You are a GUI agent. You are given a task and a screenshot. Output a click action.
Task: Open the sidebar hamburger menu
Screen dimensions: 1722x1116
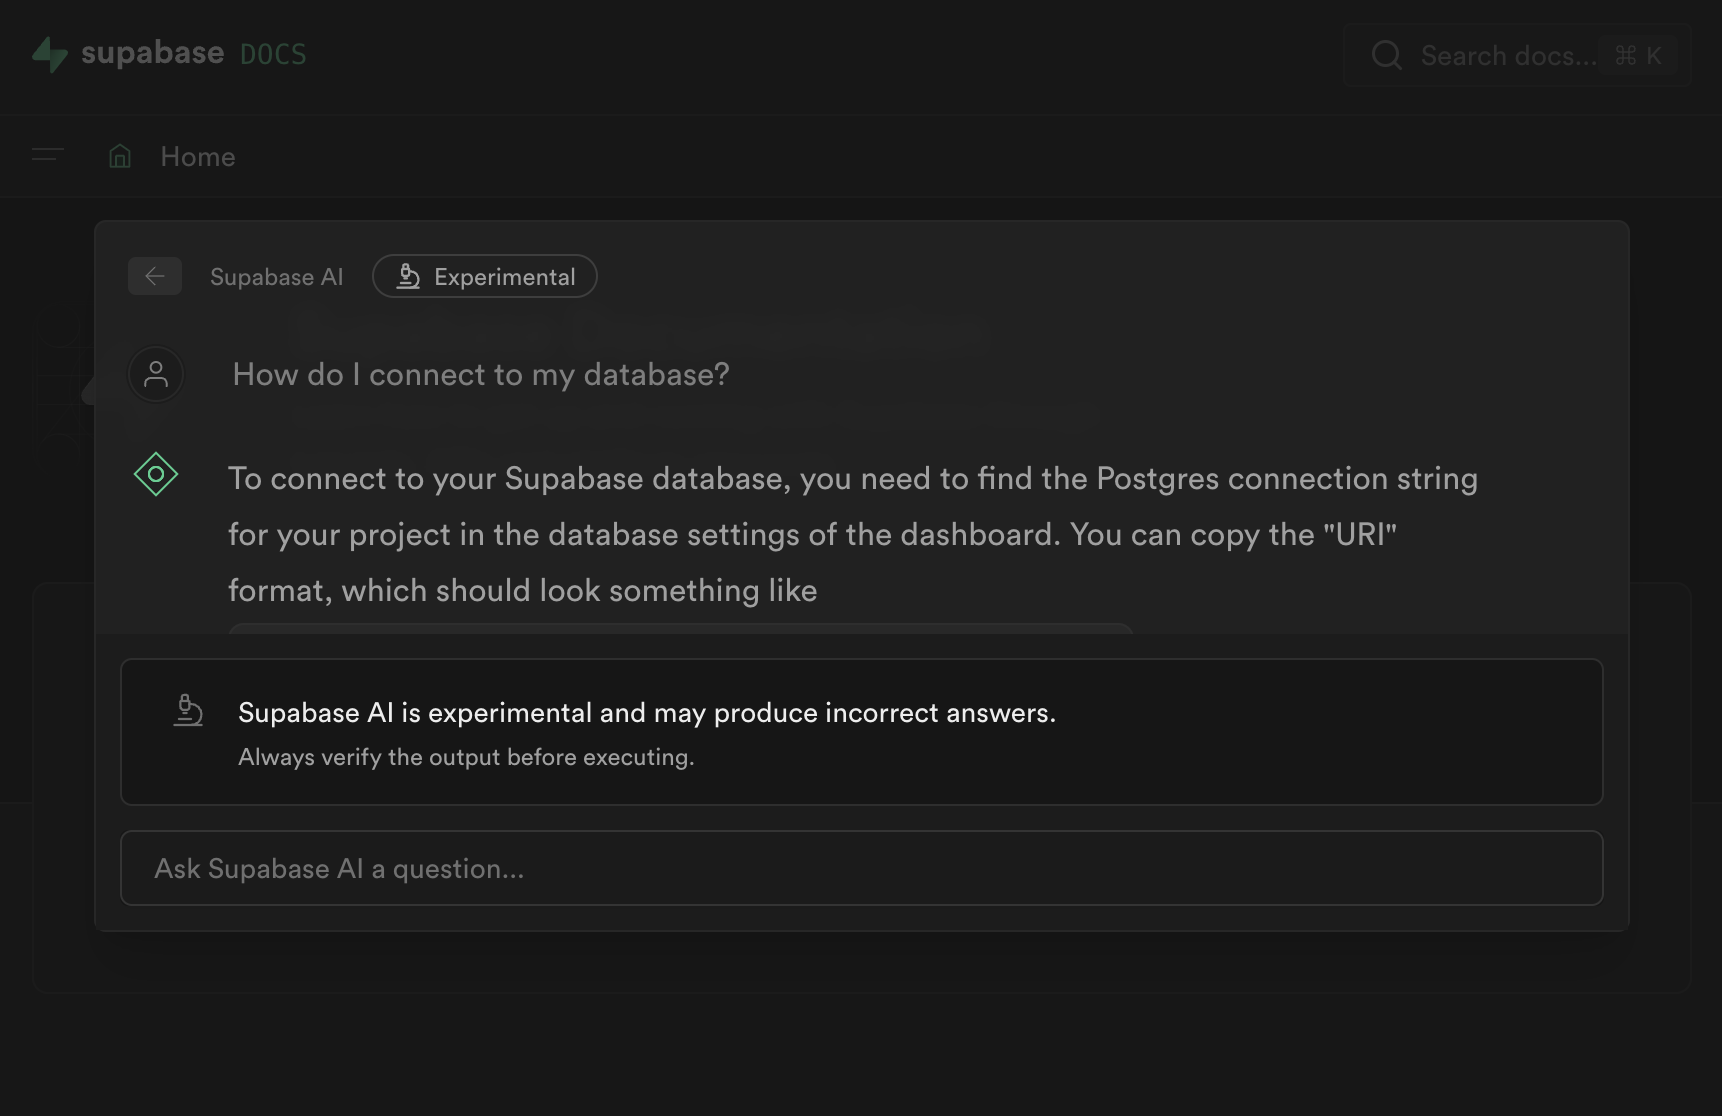point(45,156)
